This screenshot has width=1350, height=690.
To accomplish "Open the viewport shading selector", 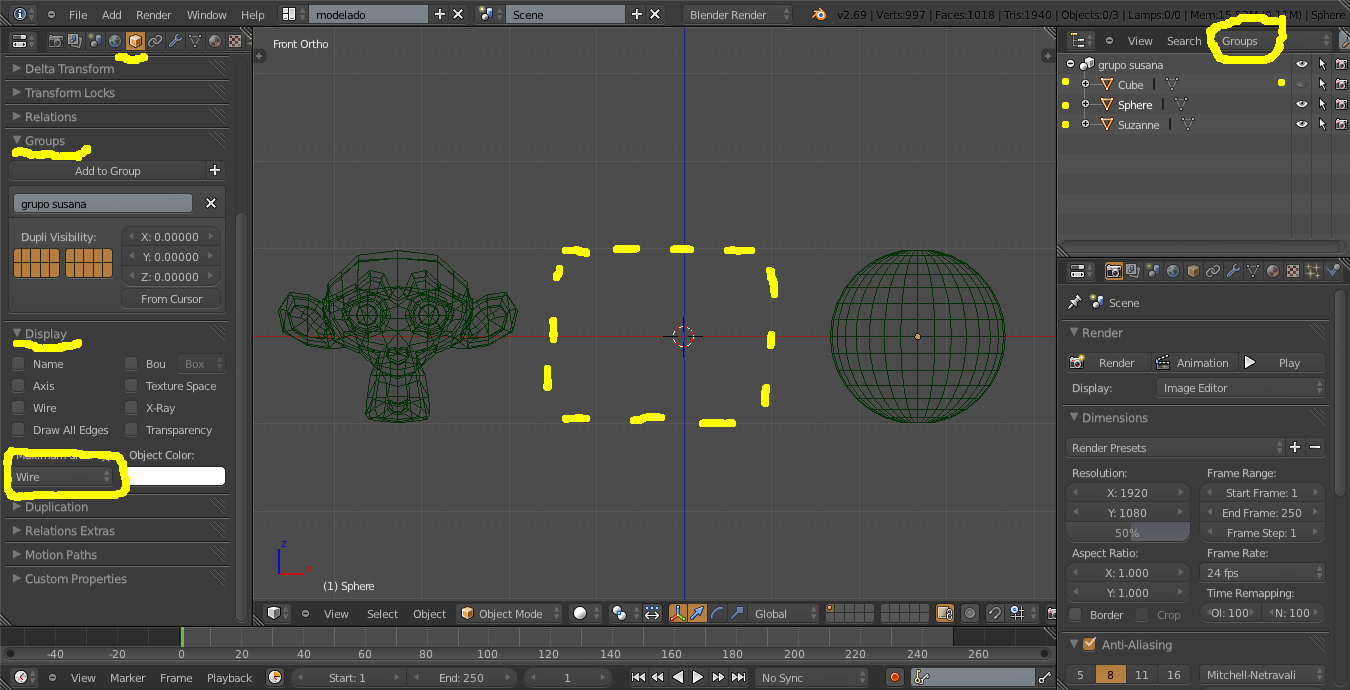I will coord(585,613).
